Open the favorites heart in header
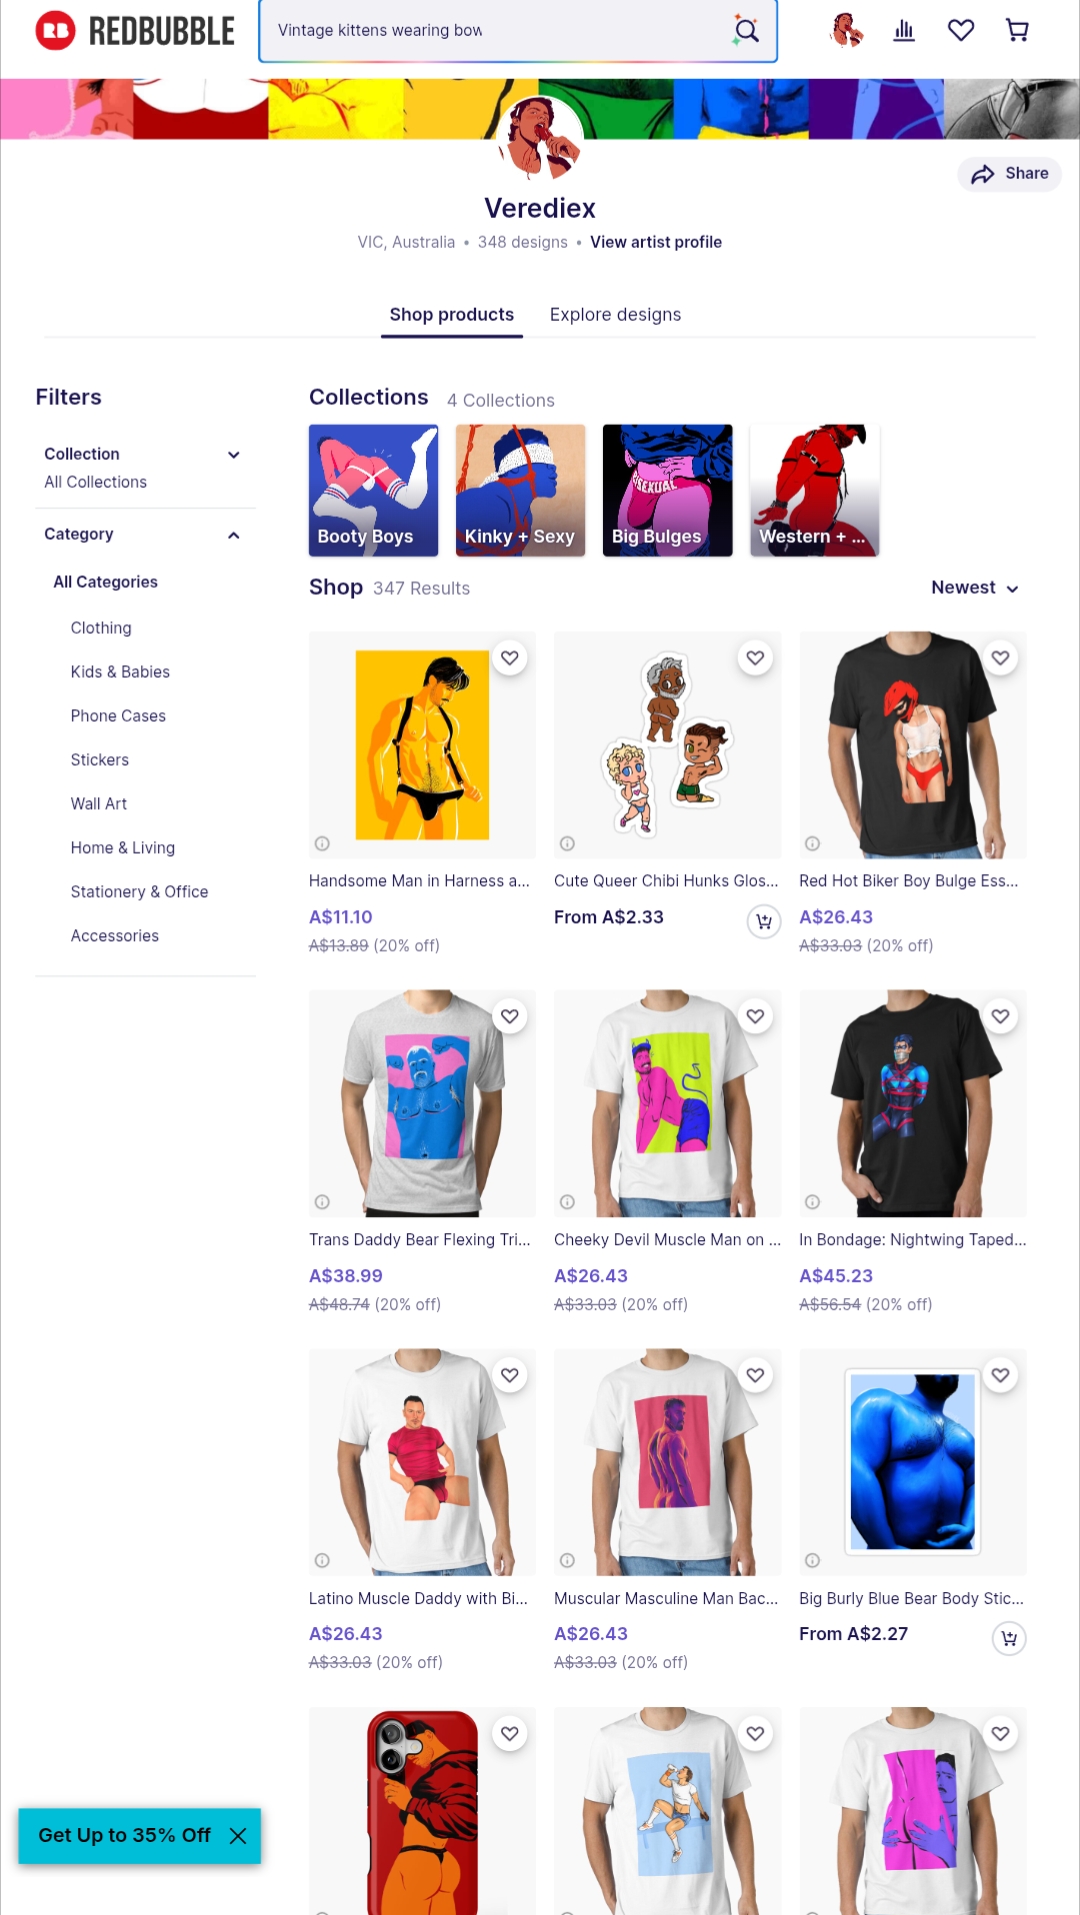The image size is (1080, 1915). coord(961,31)
